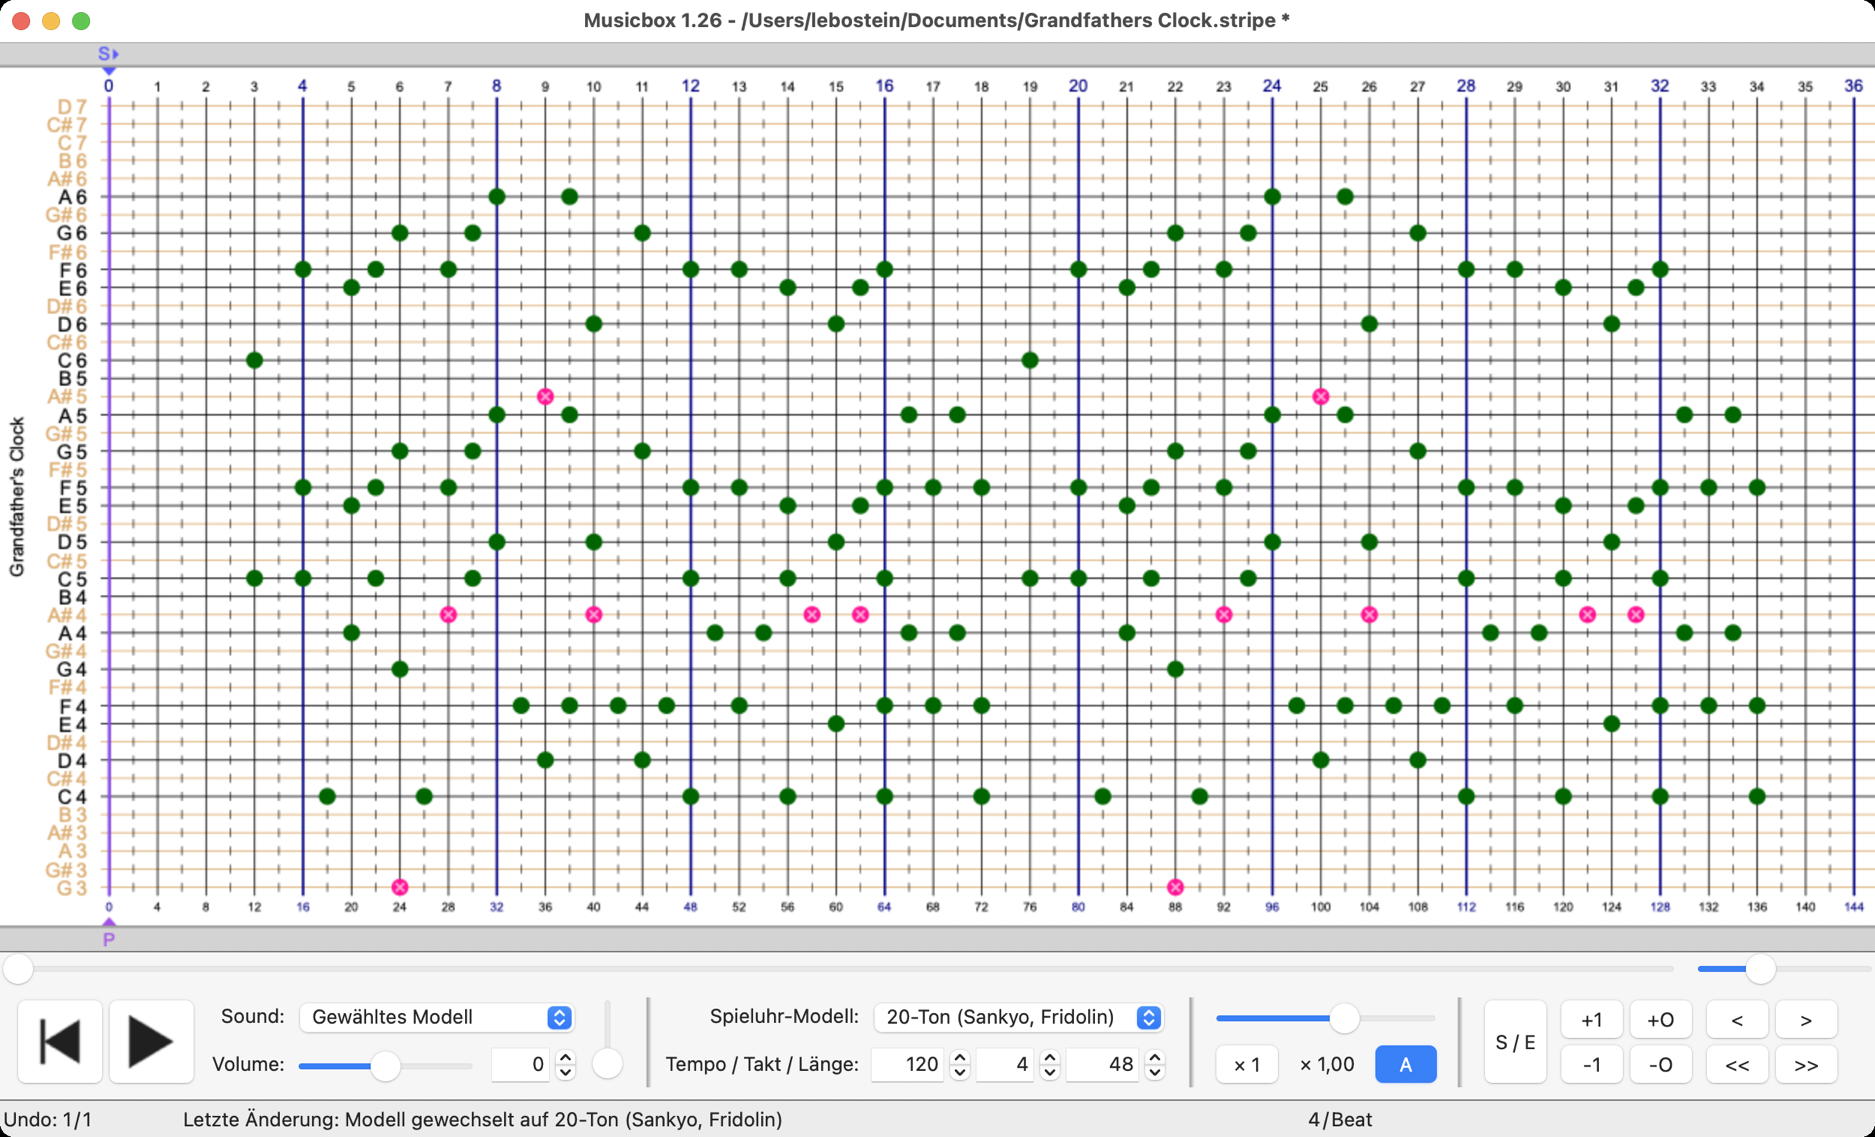Viewport: 1875px width, 1137px height.
Task: Start playback with the play button
Action: tap(150, 1041)
